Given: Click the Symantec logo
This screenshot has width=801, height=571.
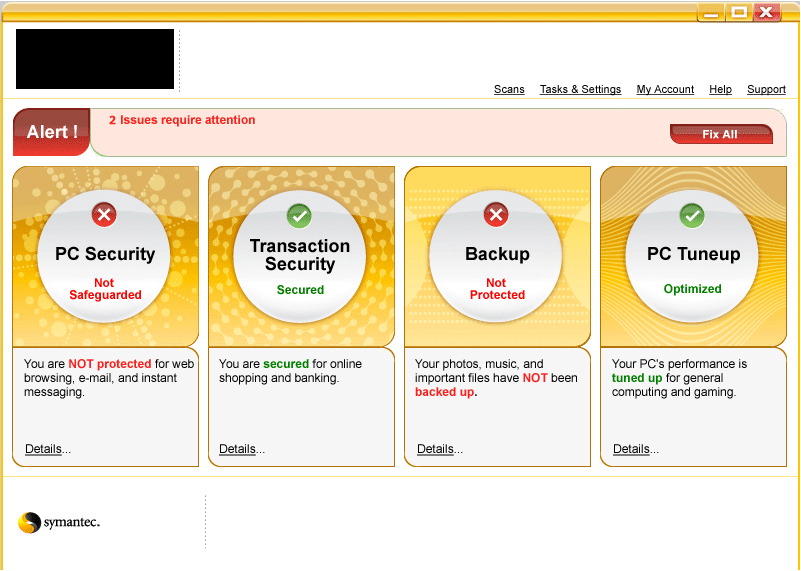Looking at the screenshot, I should [59, 522].
